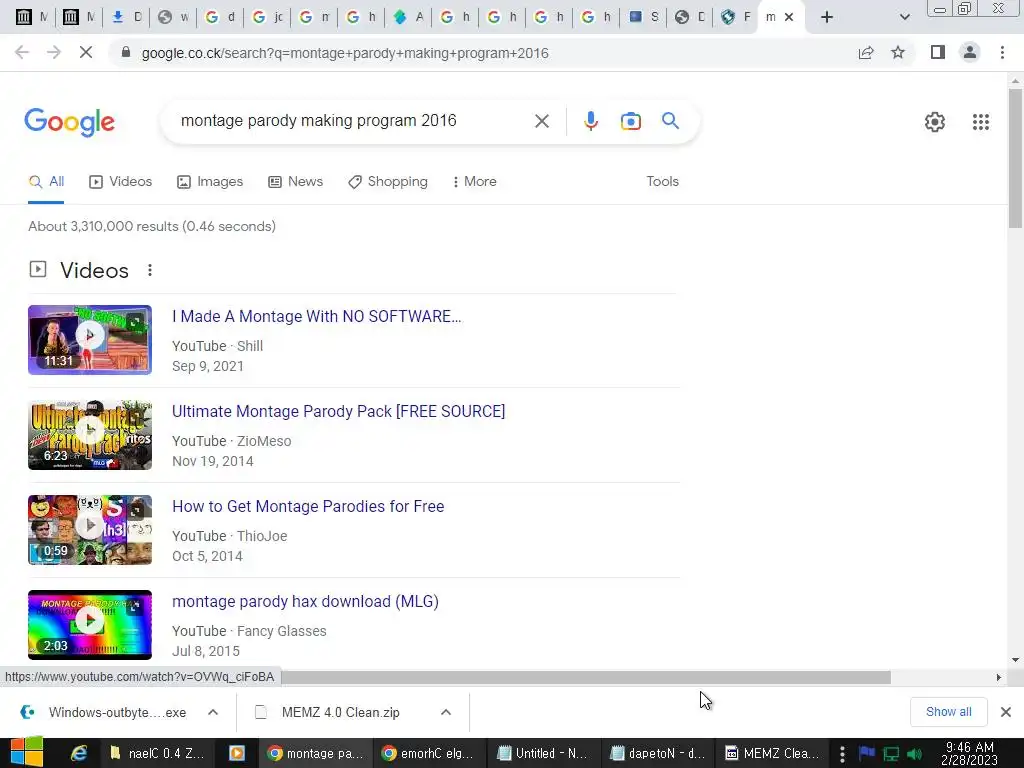1024x768 pixels.
Task: Close the downloads bar
Action: tap(1006, 712)
